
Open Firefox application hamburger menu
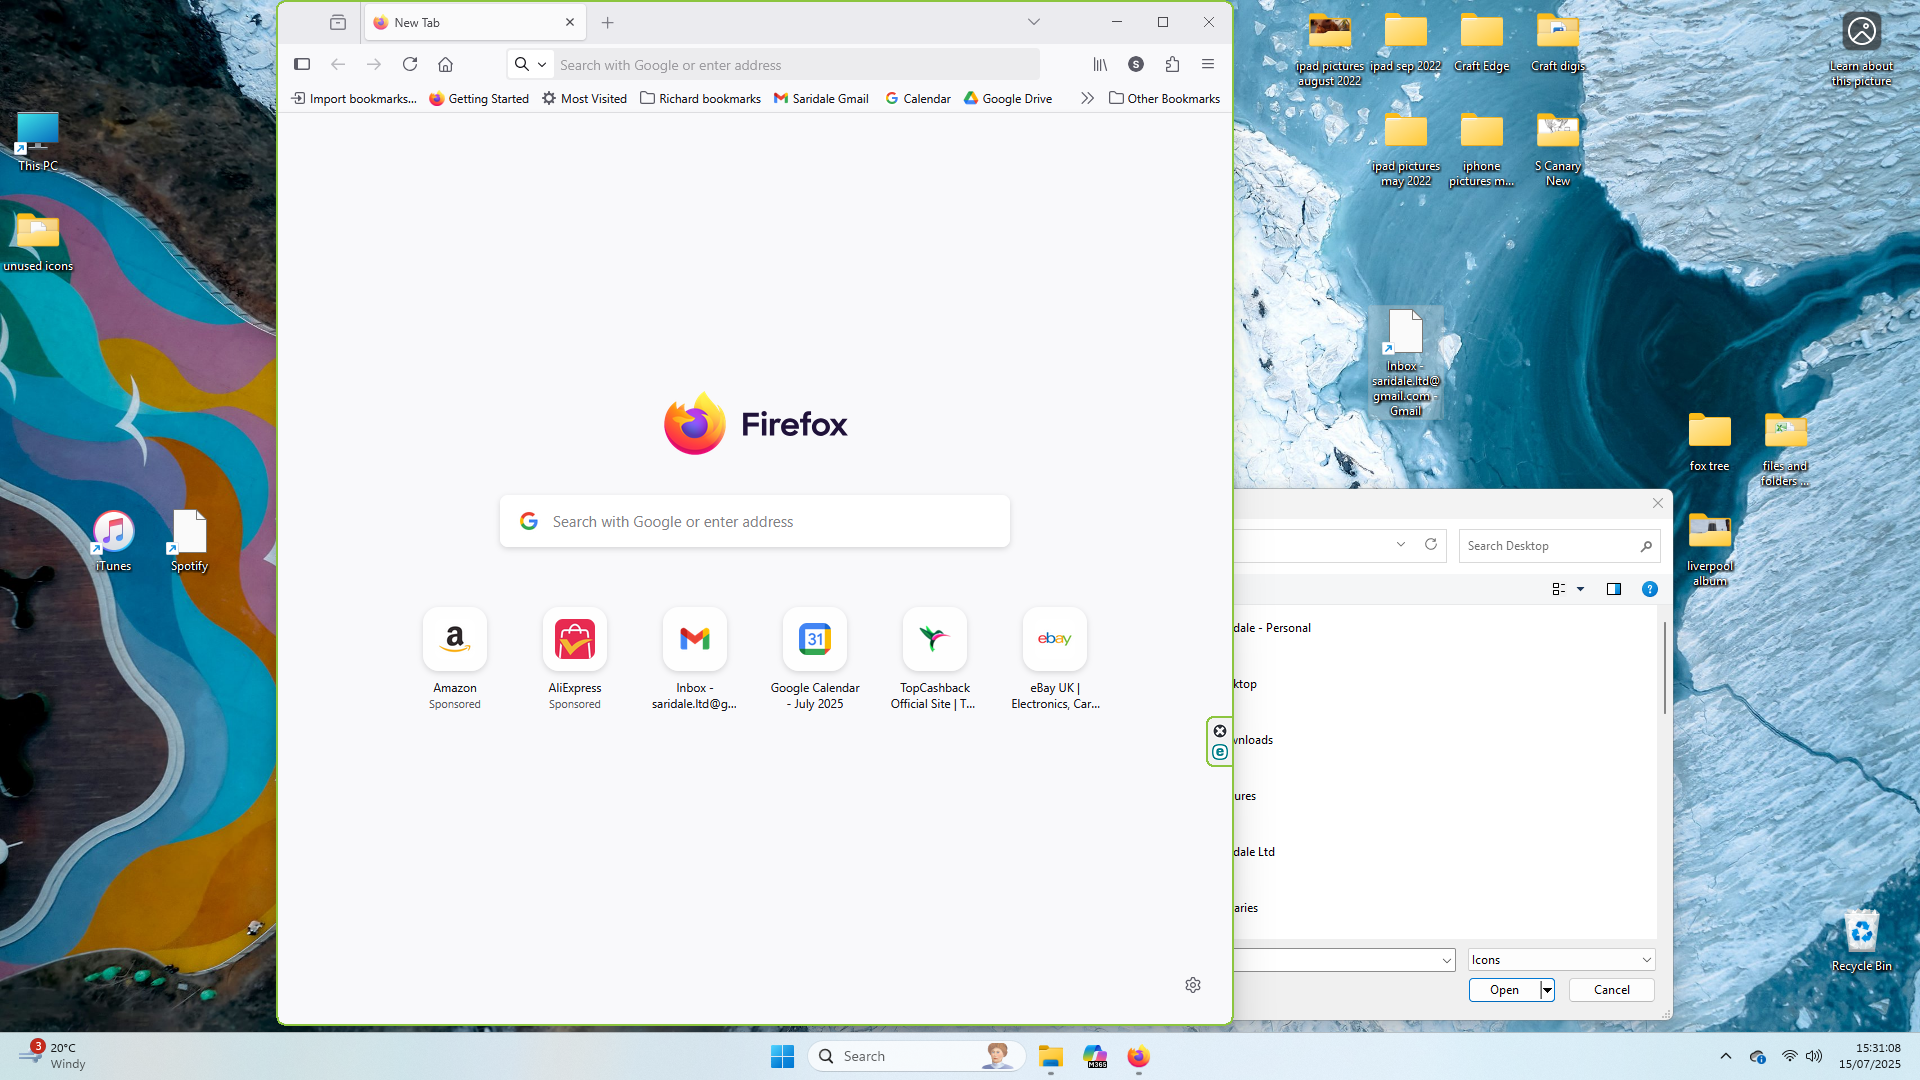(1208, 64)
